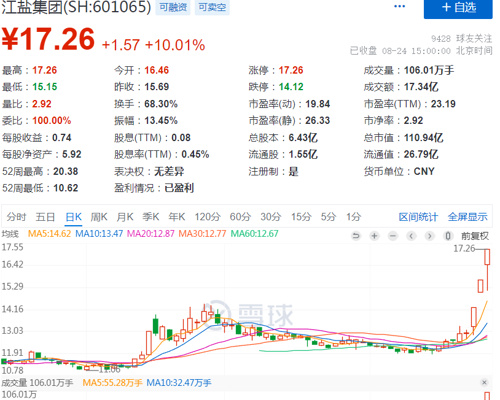Add stock with 自选 button
500x400 pixels.
point(458,8)
